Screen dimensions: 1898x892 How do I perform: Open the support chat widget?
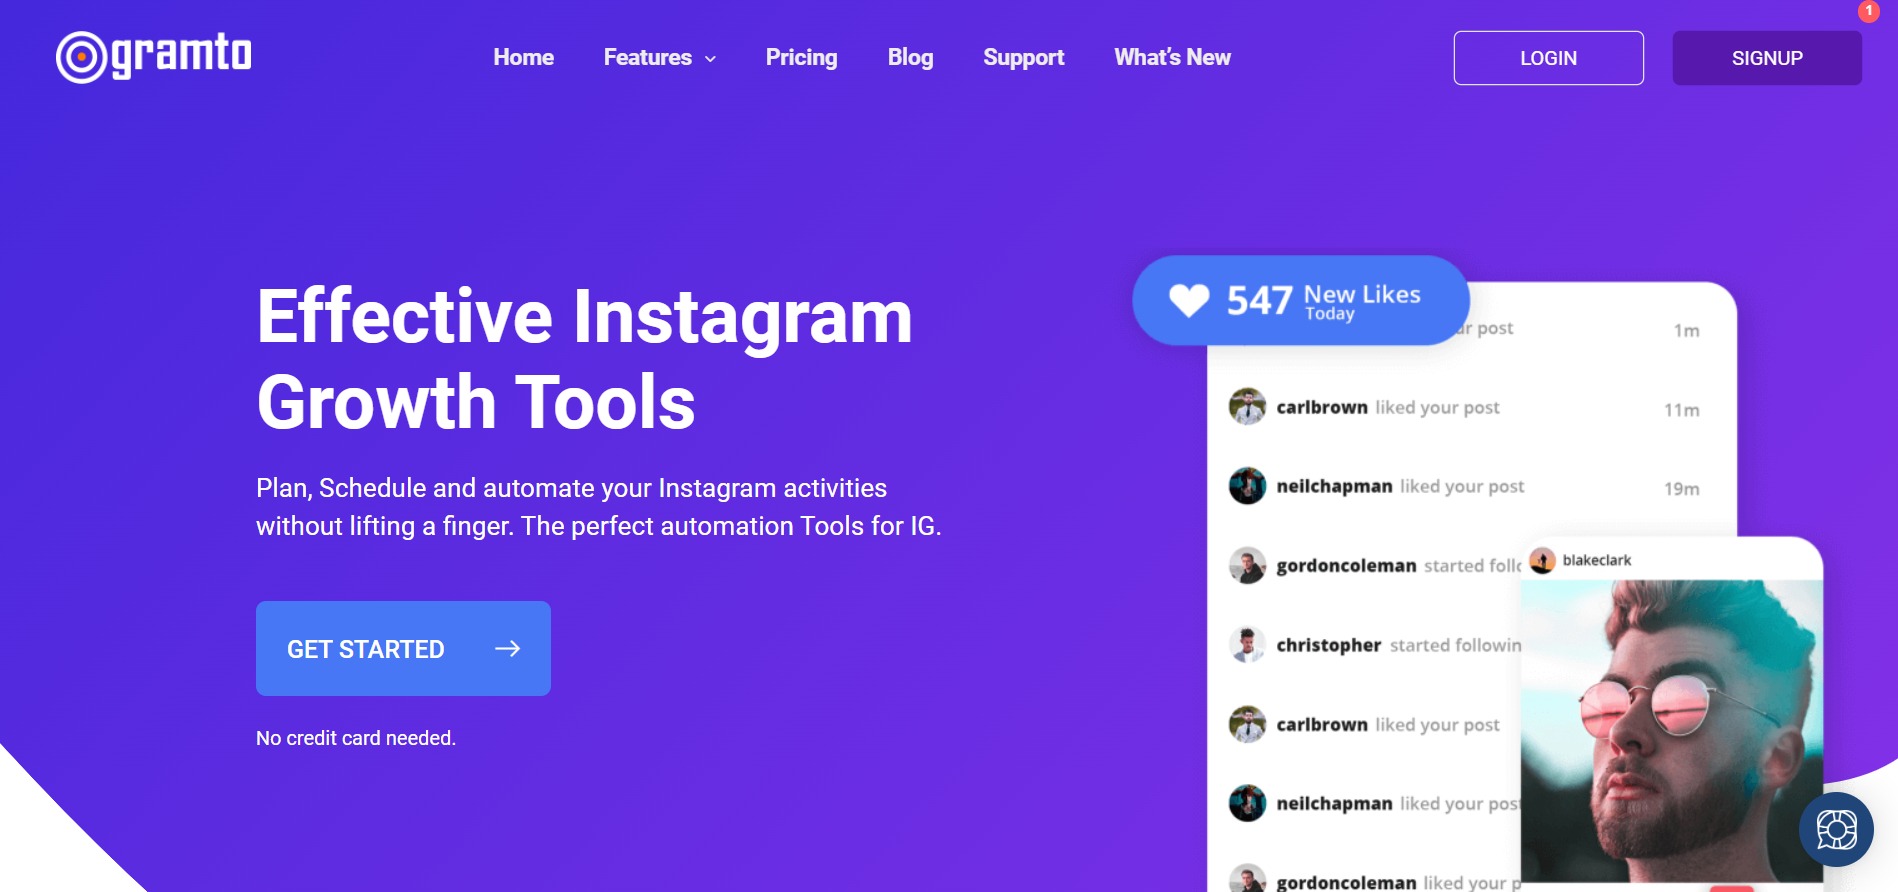(x=1836, y=829)
